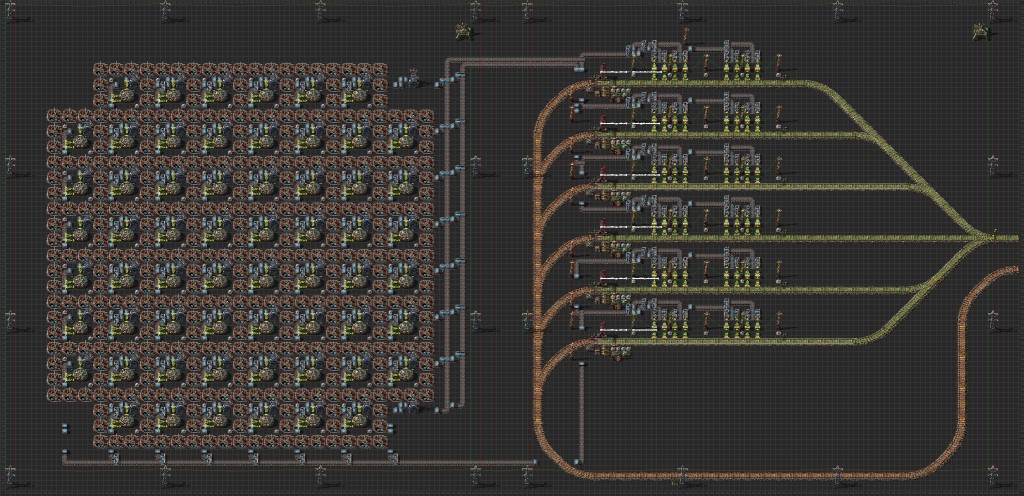Select the big electric pole in the bottom-right corner
1024x496 pixels.
(x=992, y=478)
